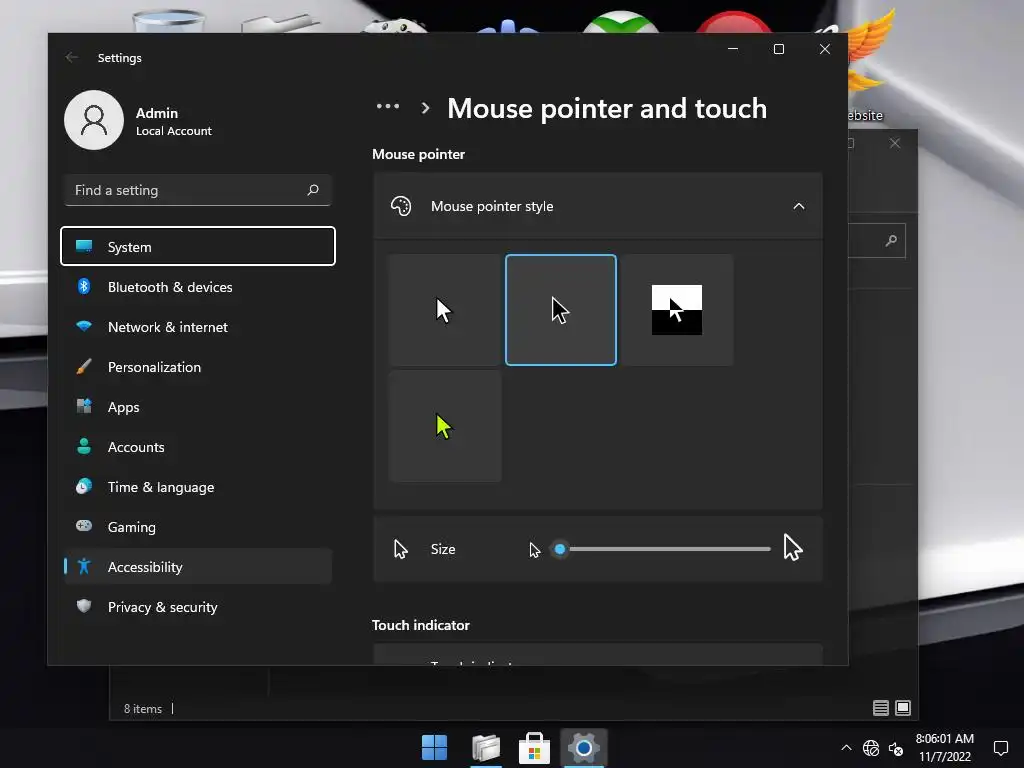Click the Admin Local Account name

coord(174,121)
